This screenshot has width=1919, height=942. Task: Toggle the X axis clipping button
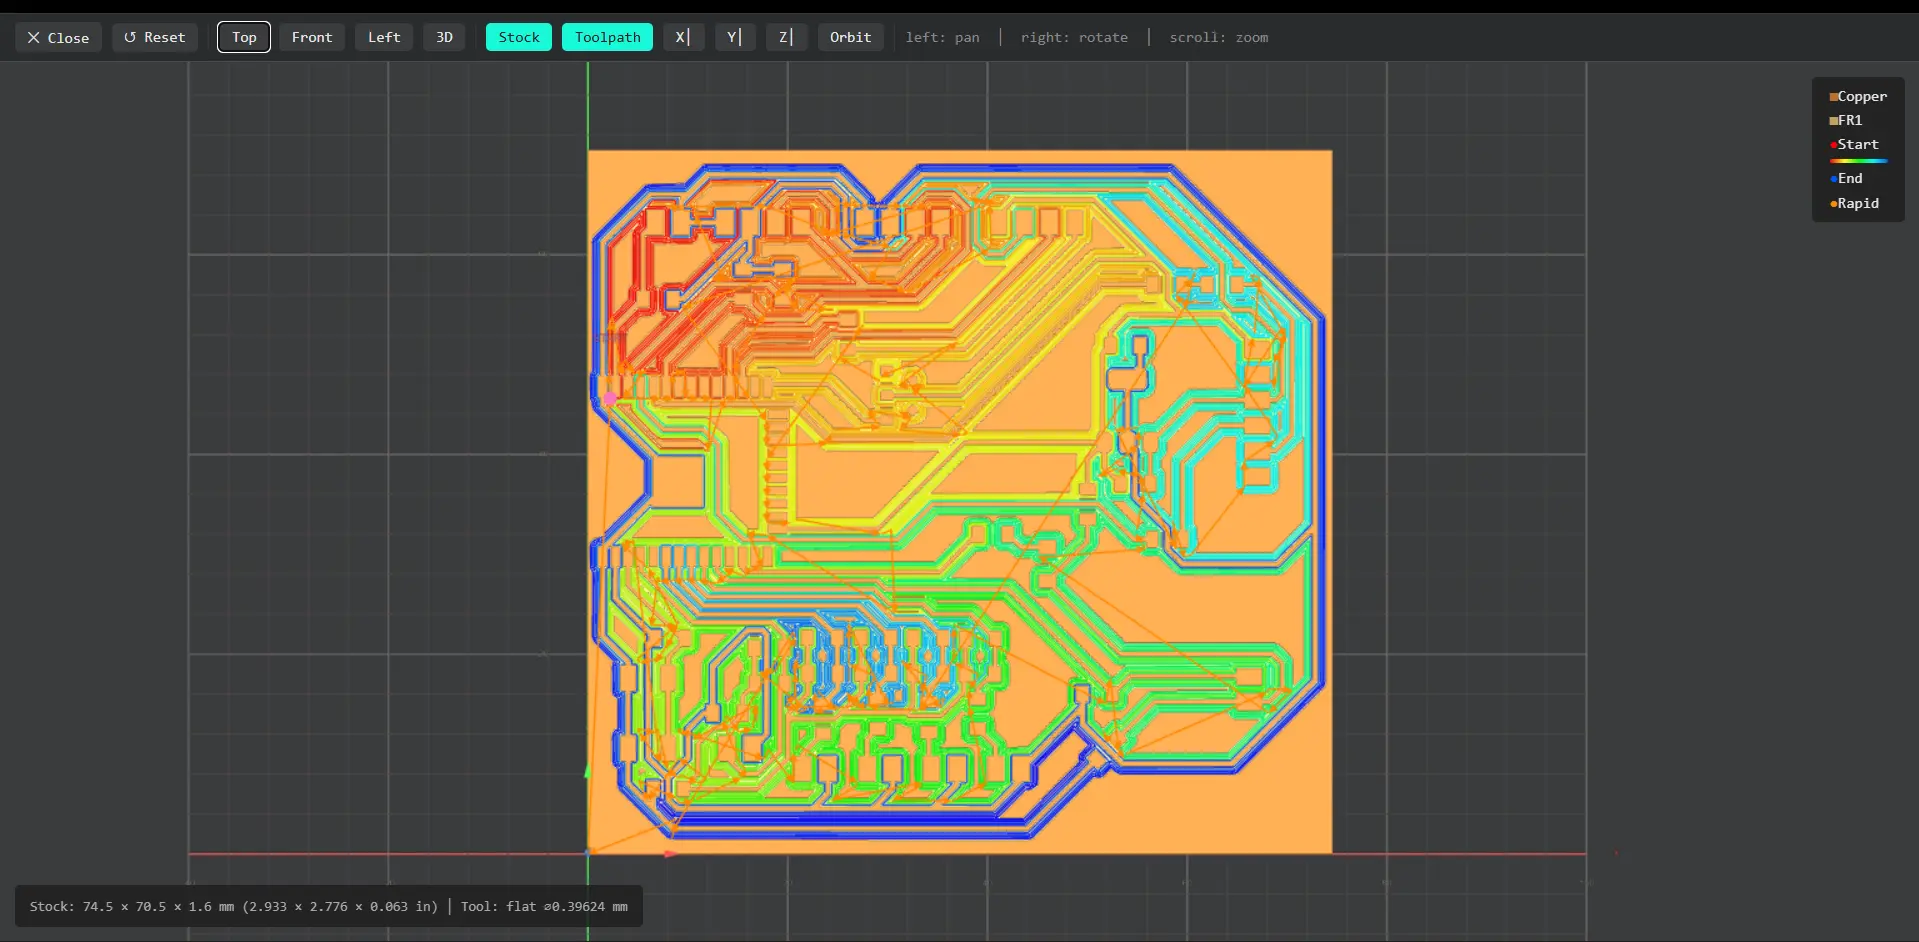point(683,38)
